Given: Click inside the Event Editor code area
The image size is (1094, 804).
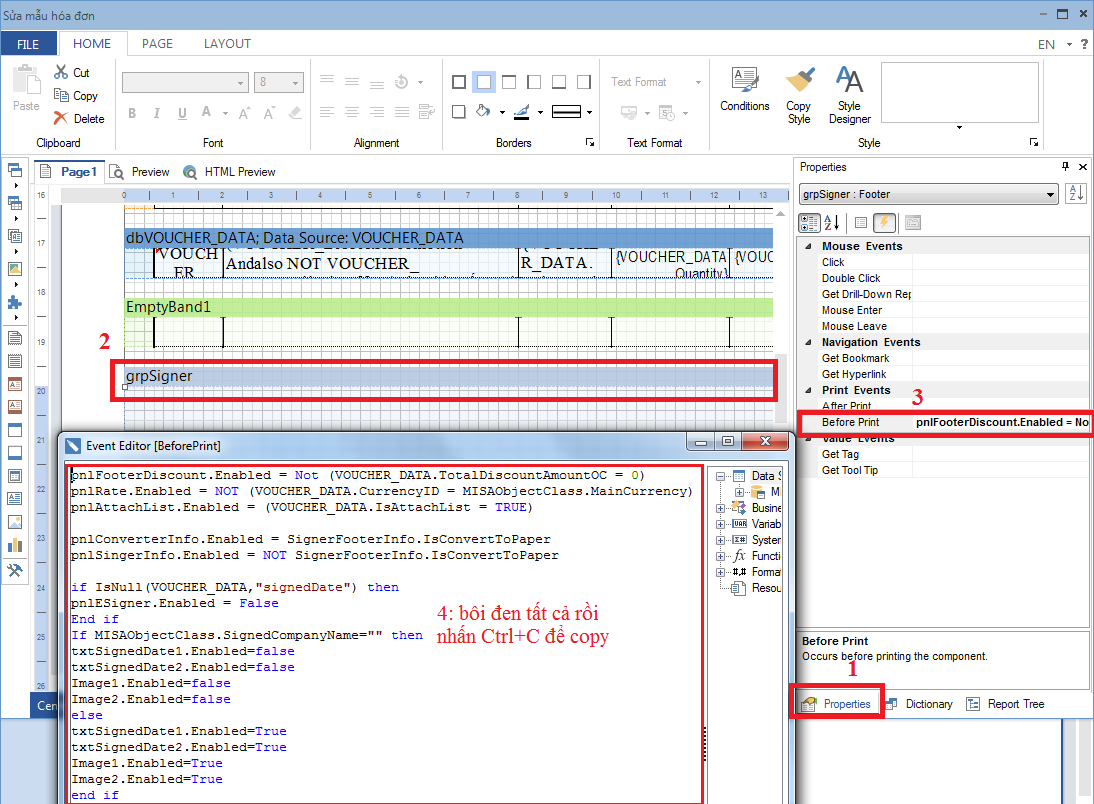Looking at the screenshot, I should click(x=384, y=634).
